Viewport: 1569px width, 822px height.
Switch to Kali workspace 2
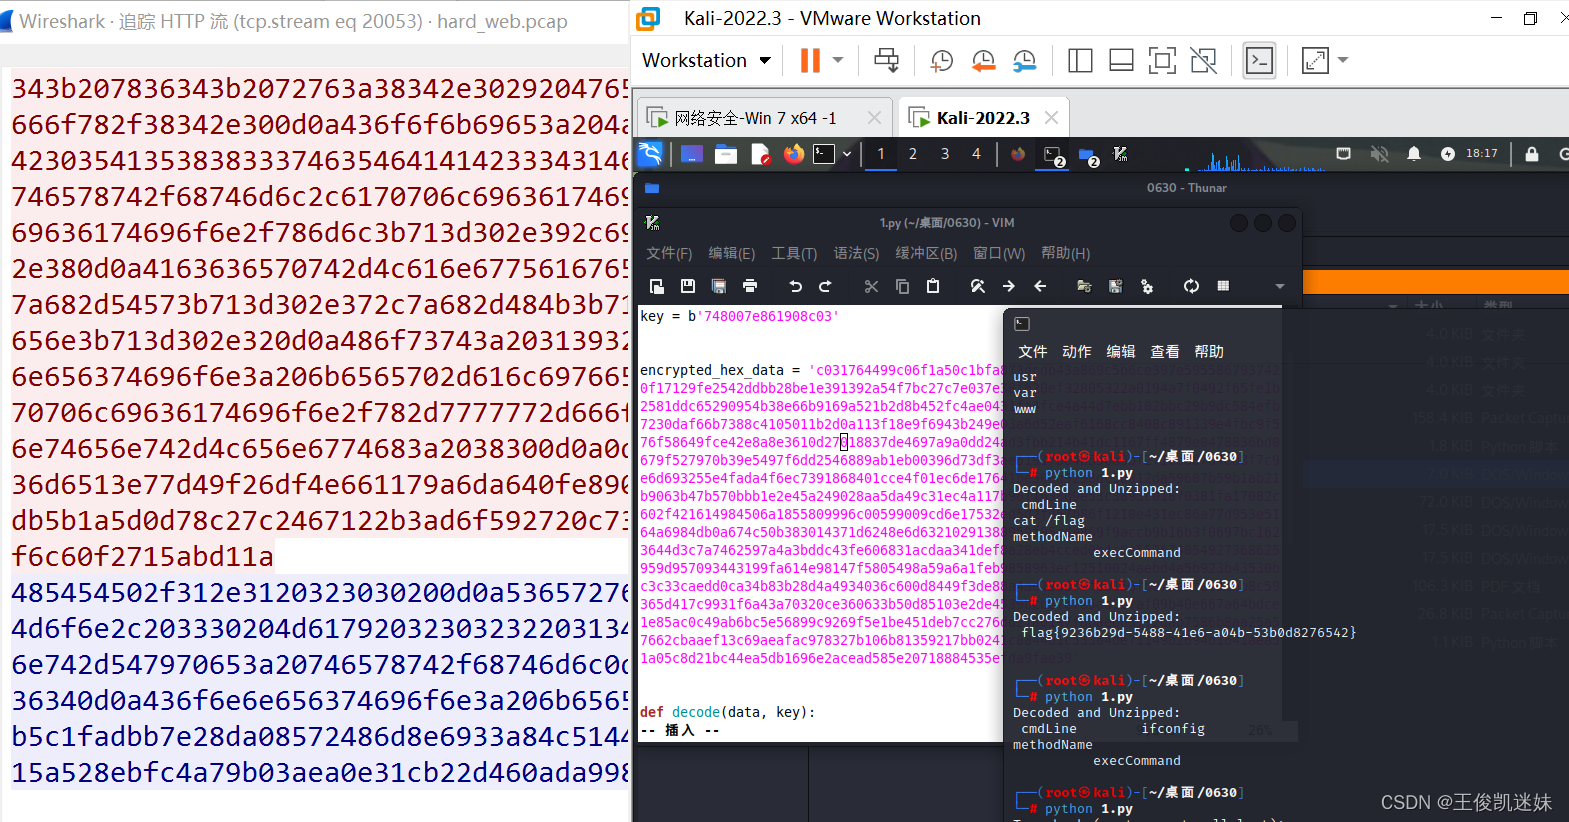[x=913, y=154]
